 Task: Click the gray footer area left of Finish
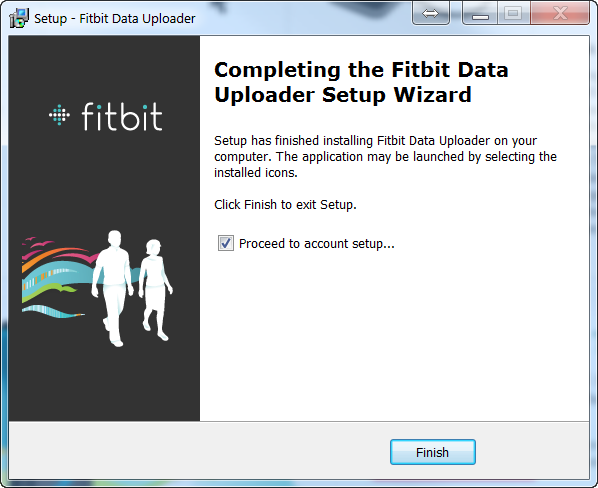pyautogui.click(x=198, y=451)
